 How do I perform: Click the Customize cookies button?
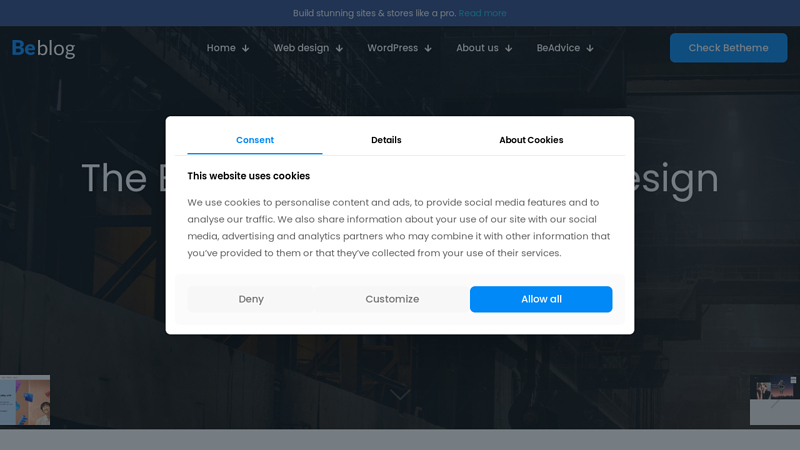(392, 299)
